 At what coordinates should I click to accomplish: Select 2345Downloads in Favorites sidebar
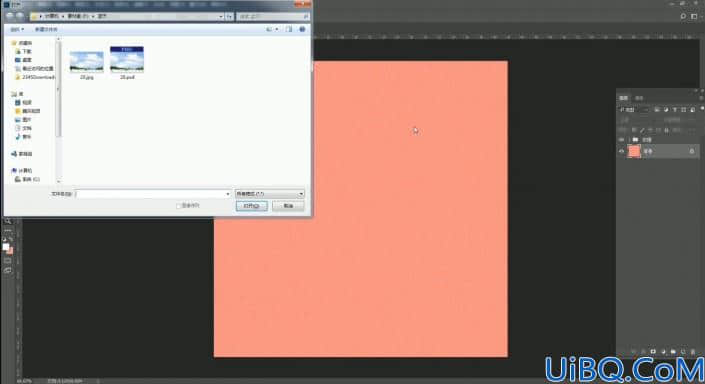coord(35,77)
